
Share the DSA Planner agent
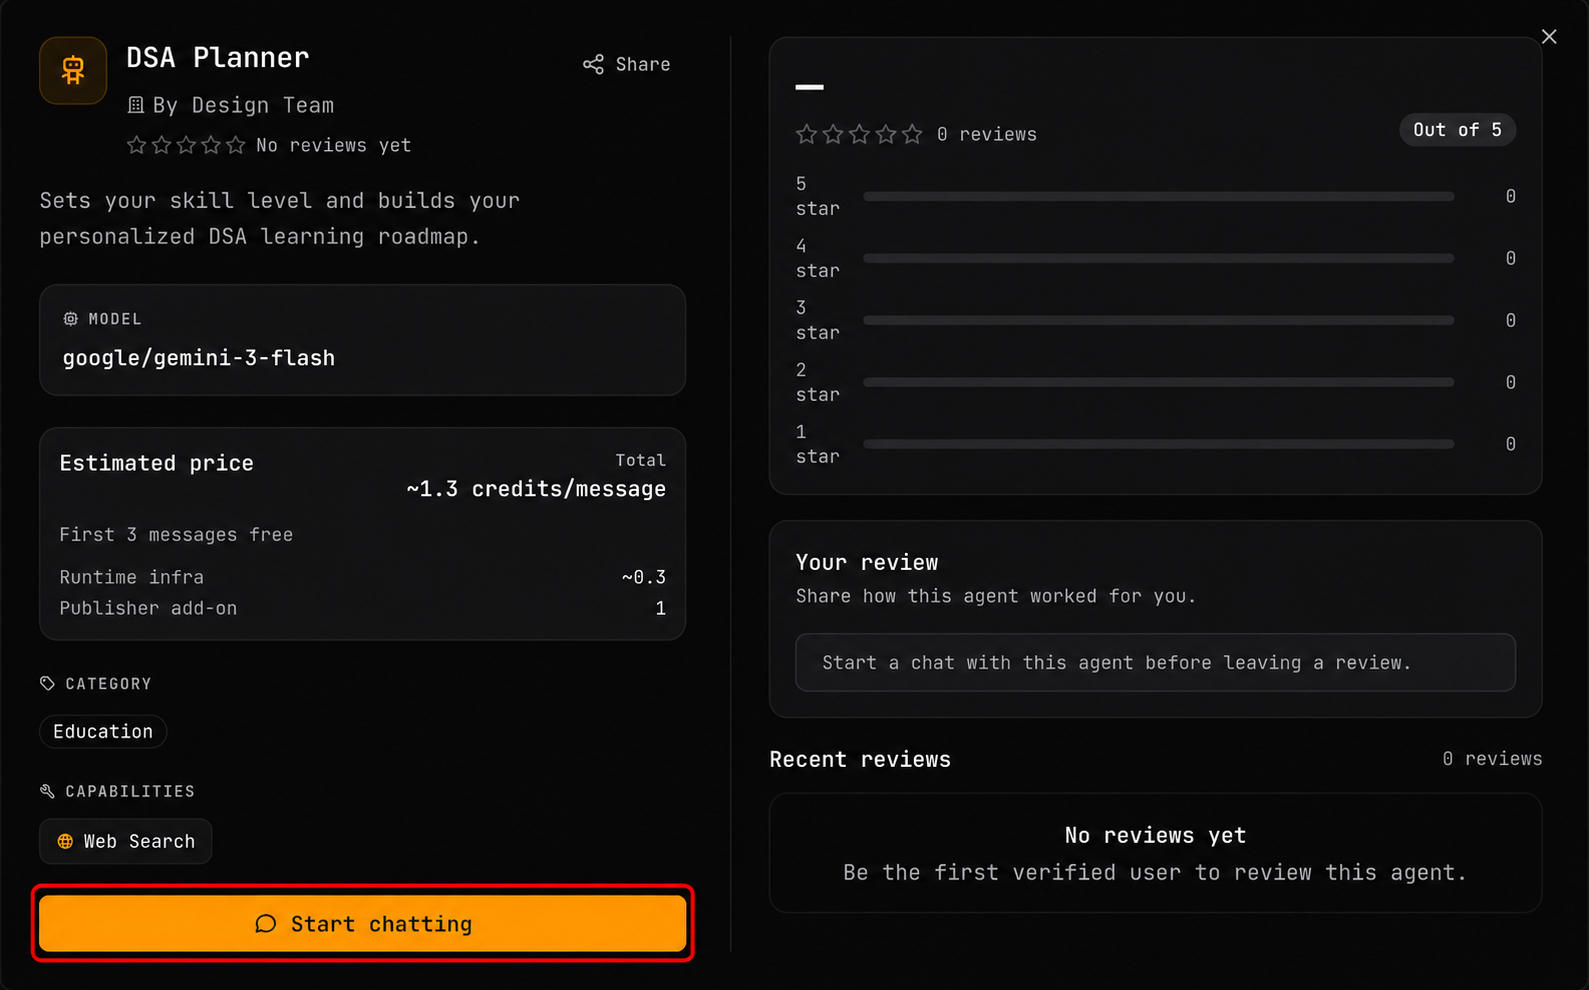pyautogui.click(x=627, y=64)
